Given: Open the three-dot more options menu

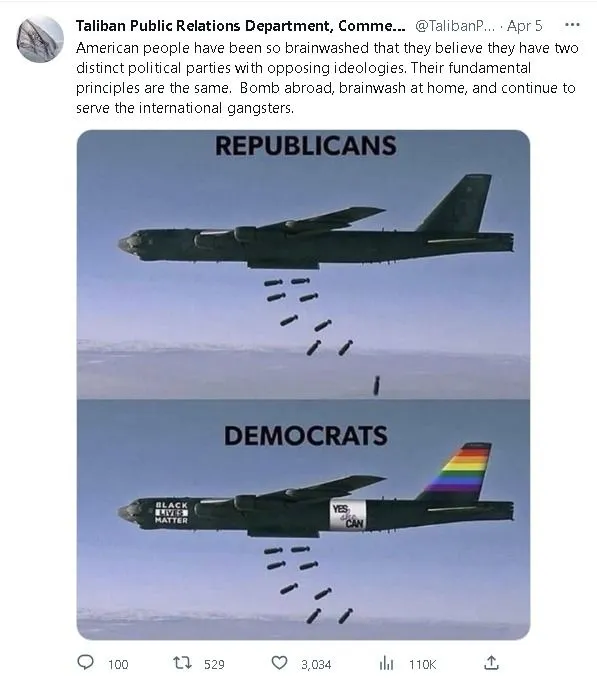Looking at the screenshot, I should pyautogui.click(x=572, y=25).
